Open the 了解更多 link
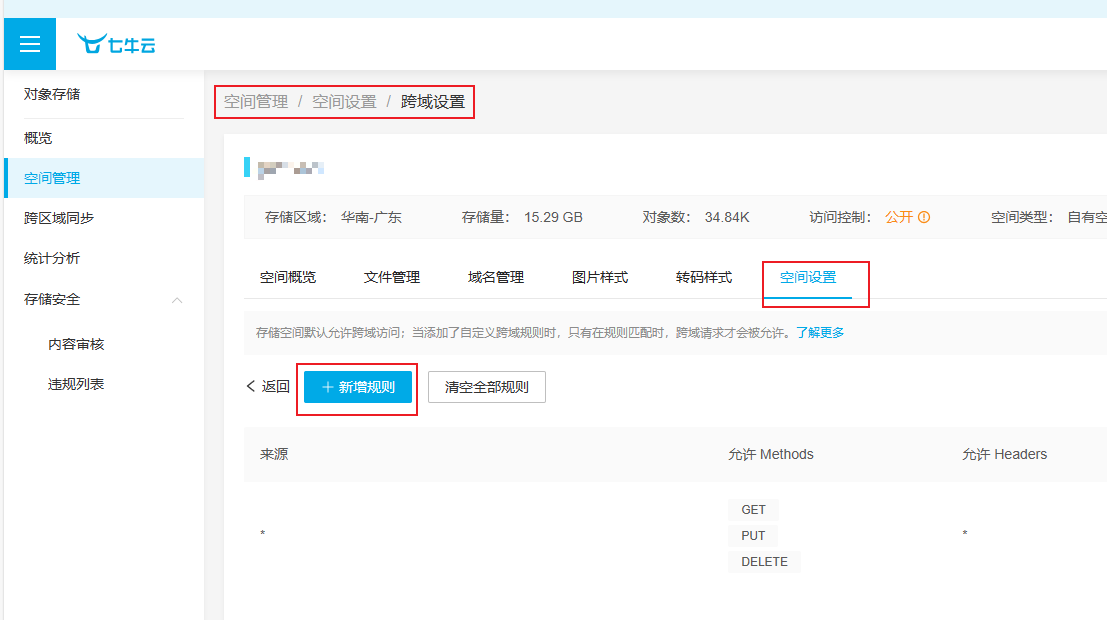This screenshot has width=1107, height=620. click(820, 332)
